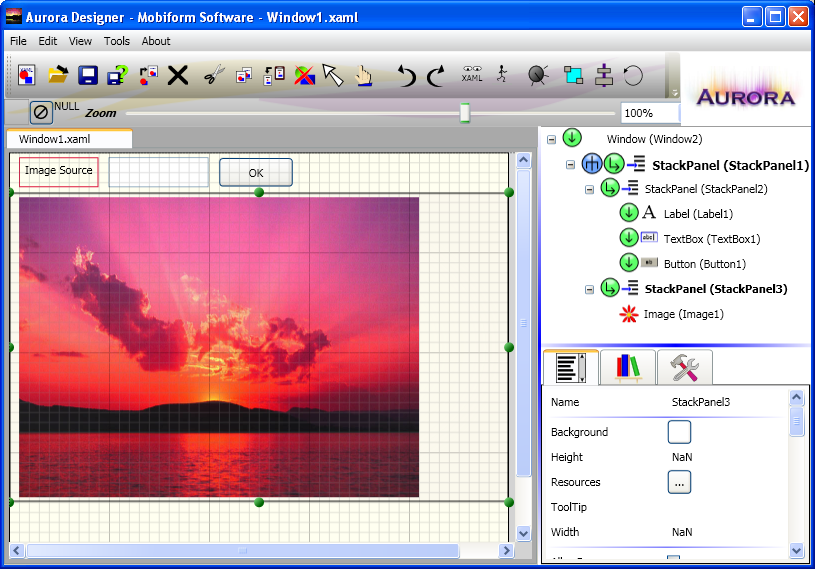
Task: Select Image (Image1) in the tree
Action: pyautogui.click(x=683, y=314)
